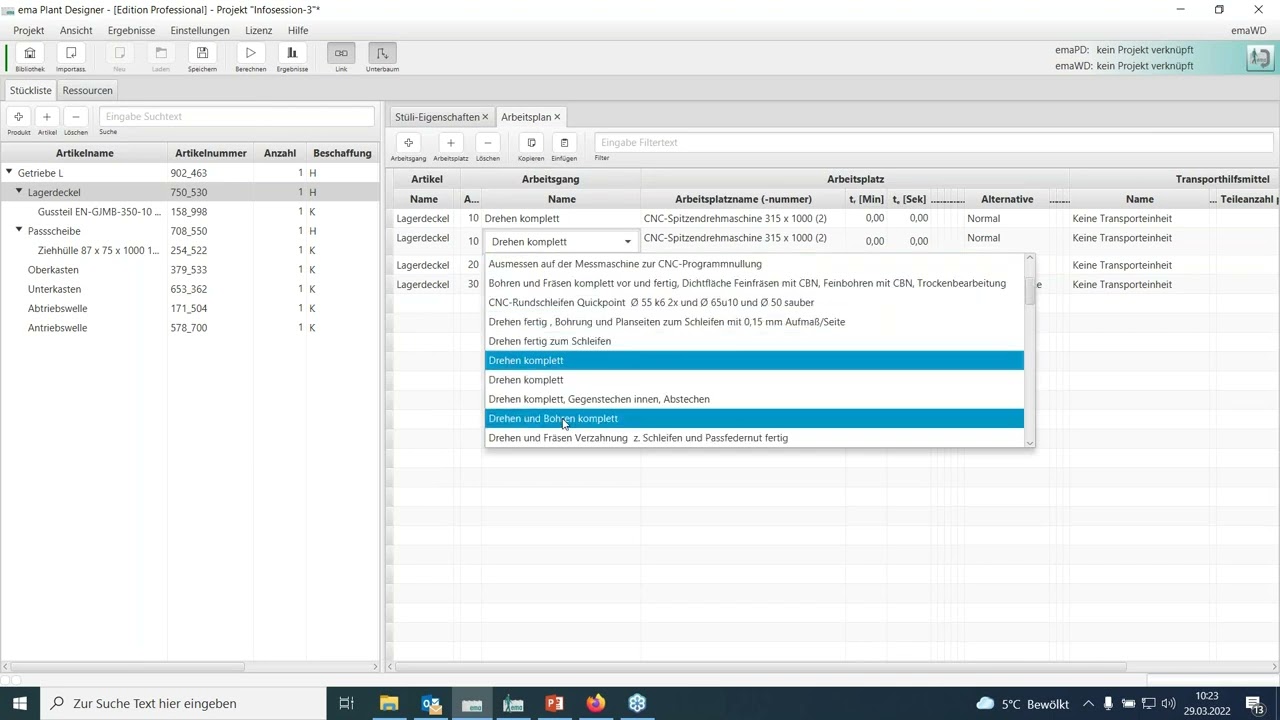Click the Arbeitsplatzname (-nummer) column header
The image size is (1280, 720).
[743, 199]
